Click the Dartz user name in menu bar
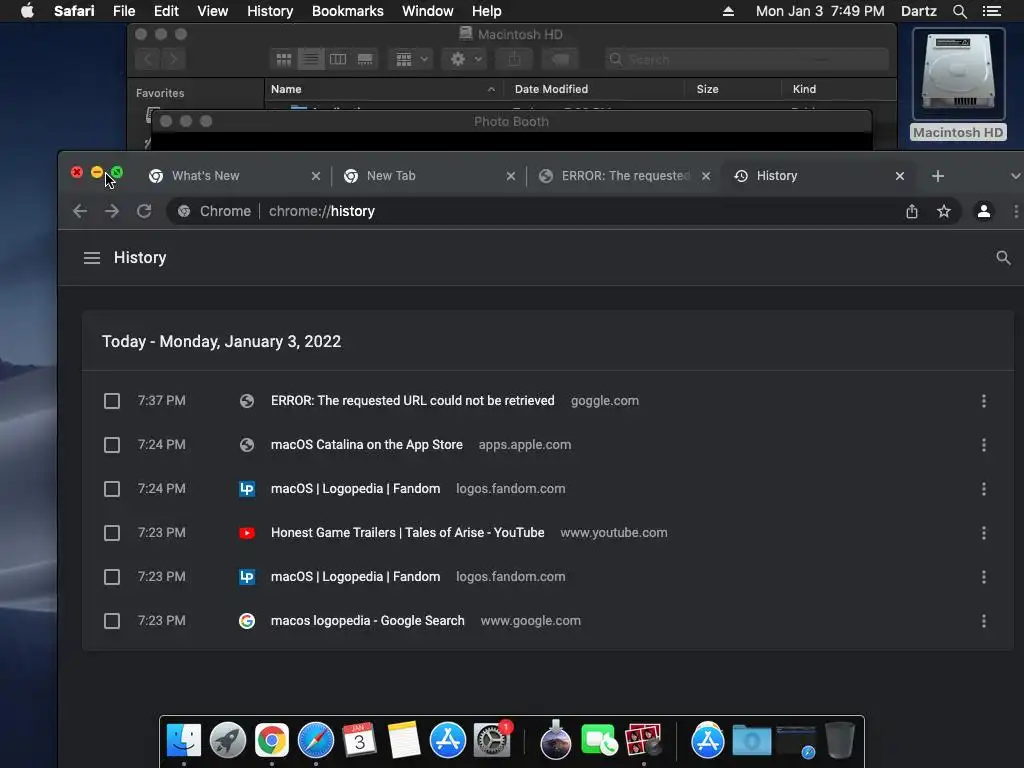The width and height of the screenshot is (1024, 768). (919, 11)
